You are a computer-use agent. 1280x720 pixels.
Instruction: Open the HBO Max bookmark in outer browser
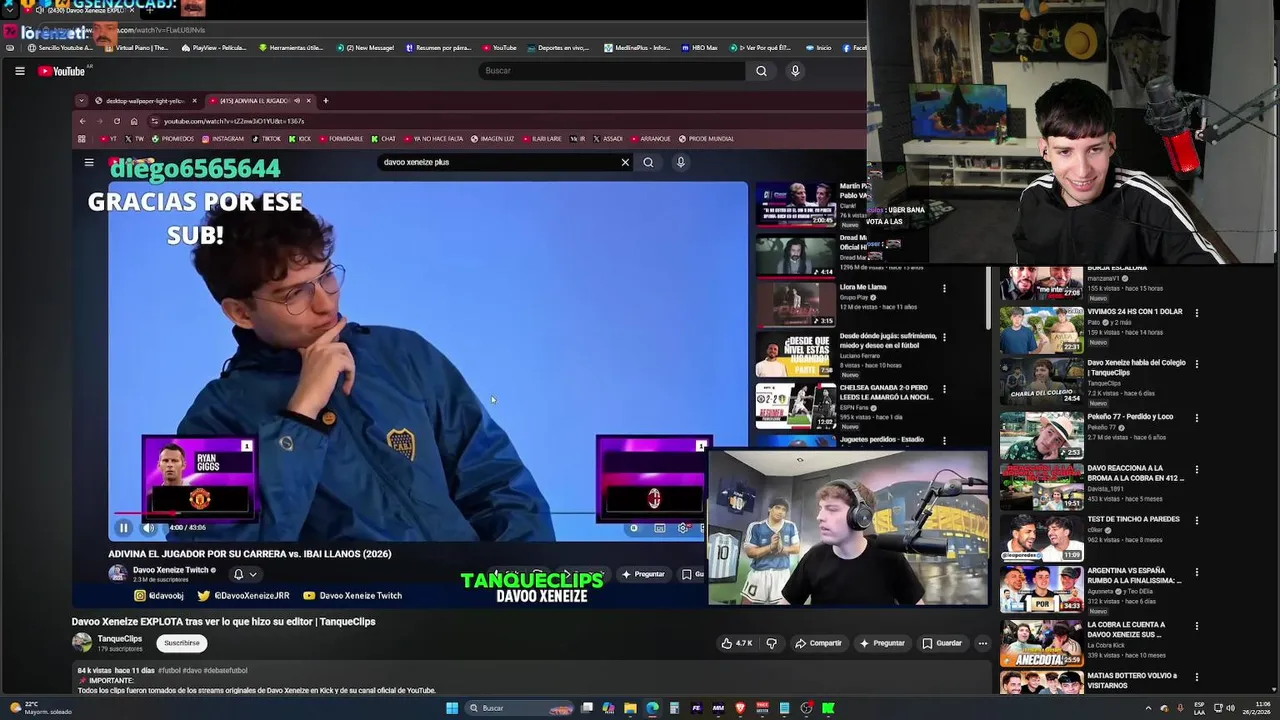click(x=700, y=47)
